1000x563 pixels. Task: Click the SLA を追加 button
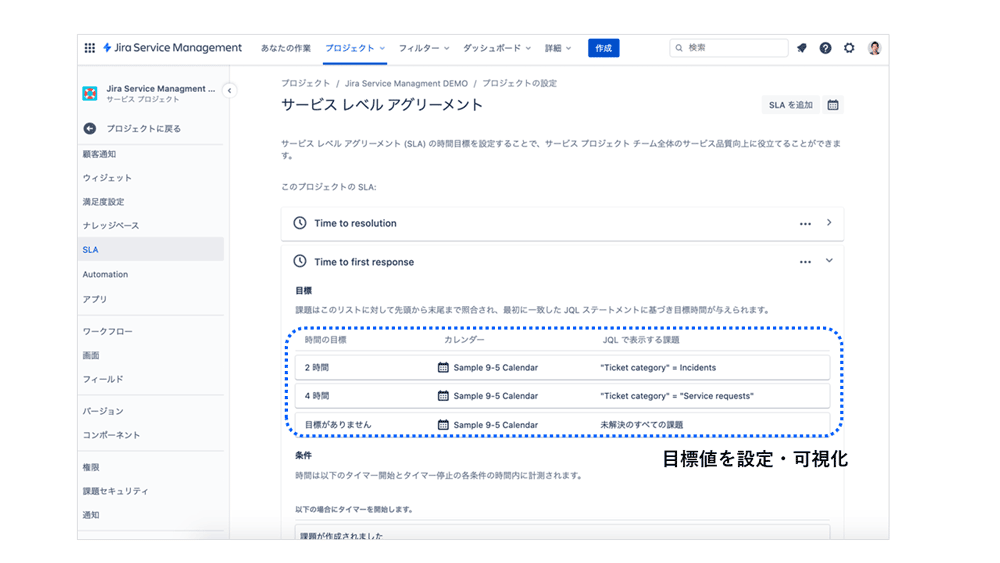tap(791, 105)
